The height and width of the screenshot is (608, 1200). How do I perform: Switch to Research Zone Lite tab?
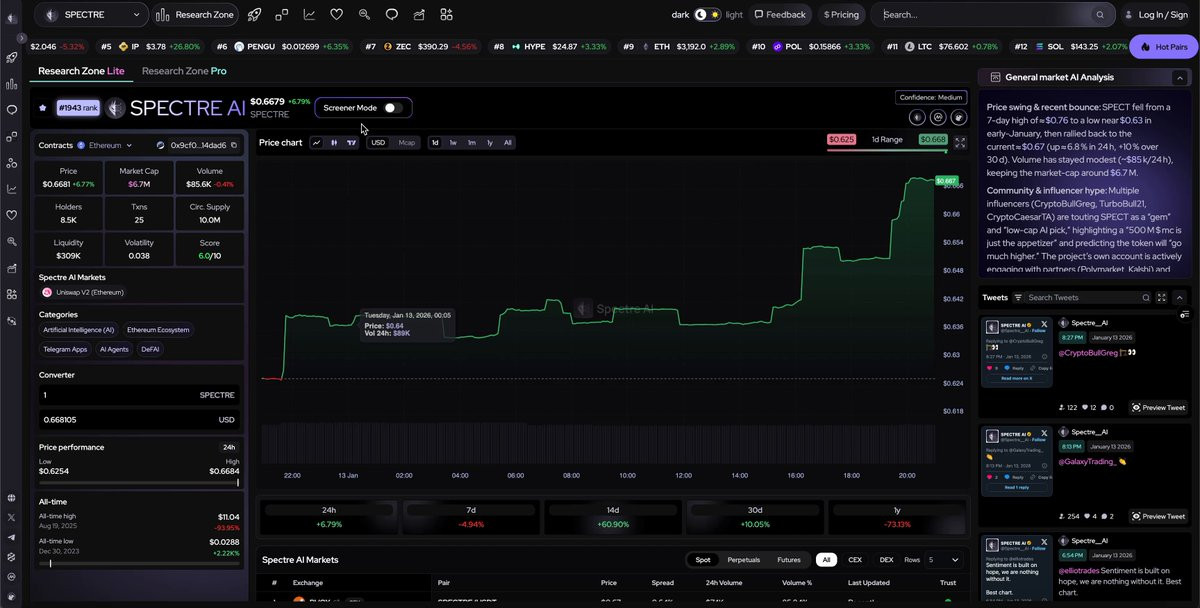[x=81, y=71]
